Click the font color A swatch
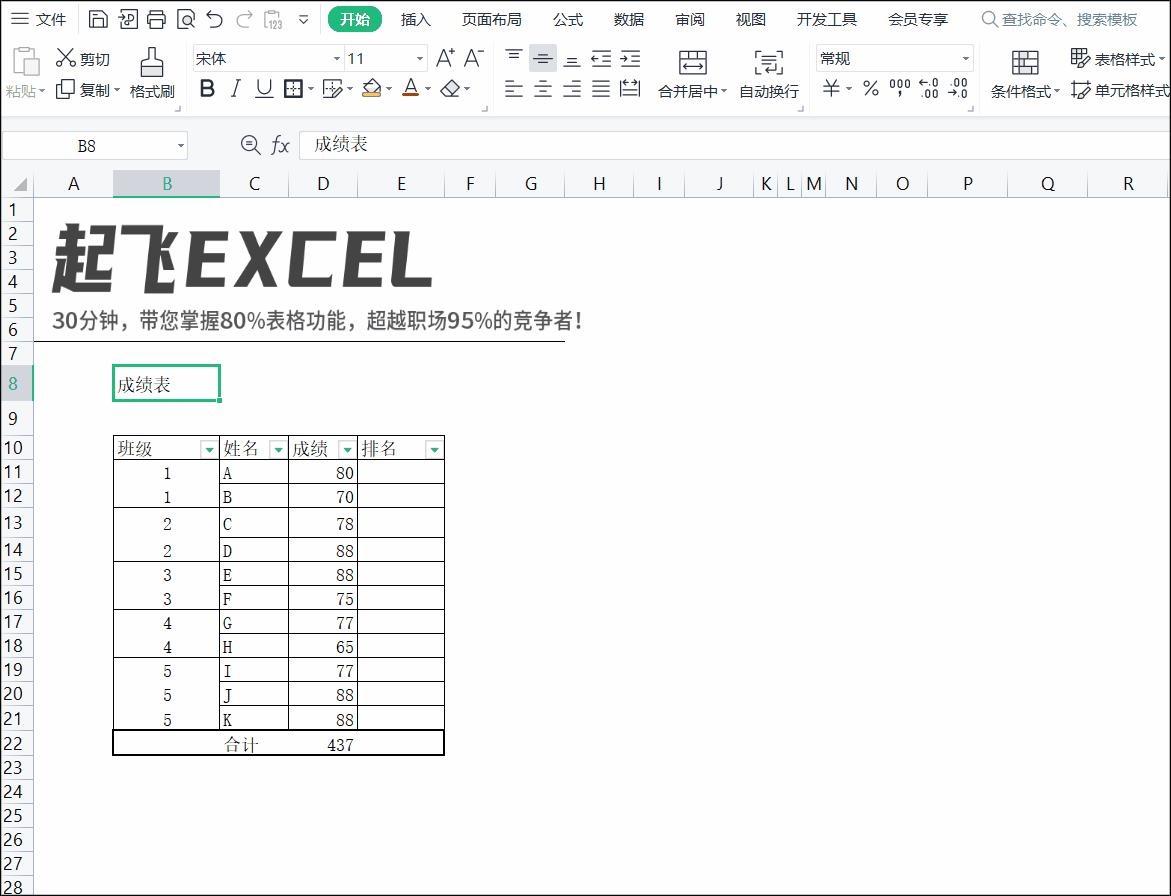 click(411, 89)
